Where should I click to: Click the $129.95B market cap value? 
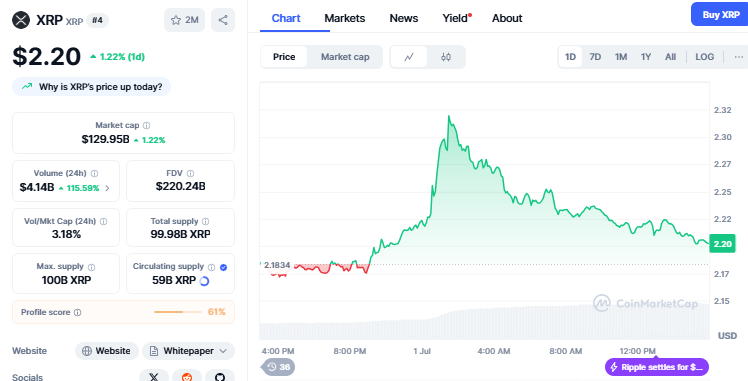(105, 140)
